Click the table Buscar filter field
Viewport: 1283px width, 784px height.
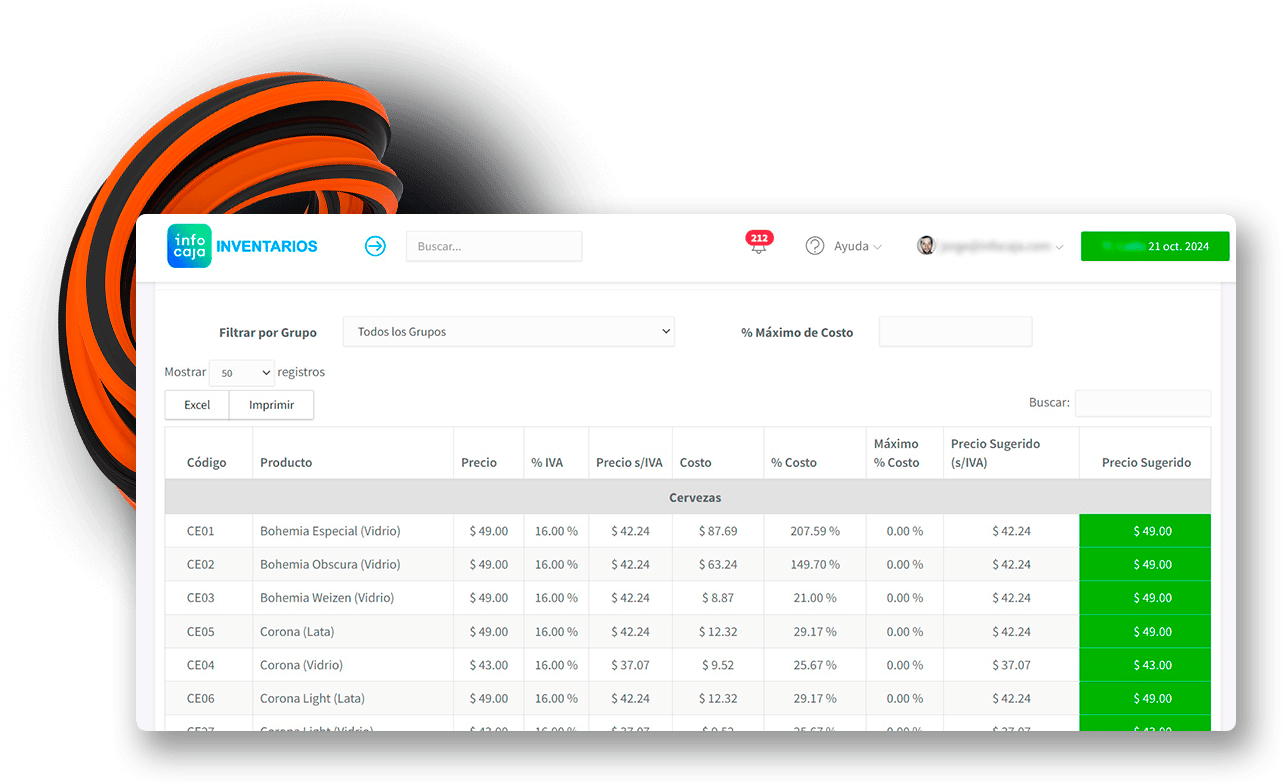click(x=1143, y=403)
